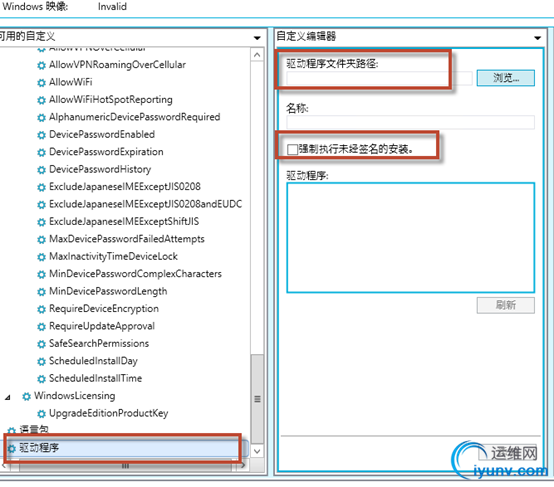
Task: Click the tree scrollbar up arrow
Action: [x=257, y=55]
